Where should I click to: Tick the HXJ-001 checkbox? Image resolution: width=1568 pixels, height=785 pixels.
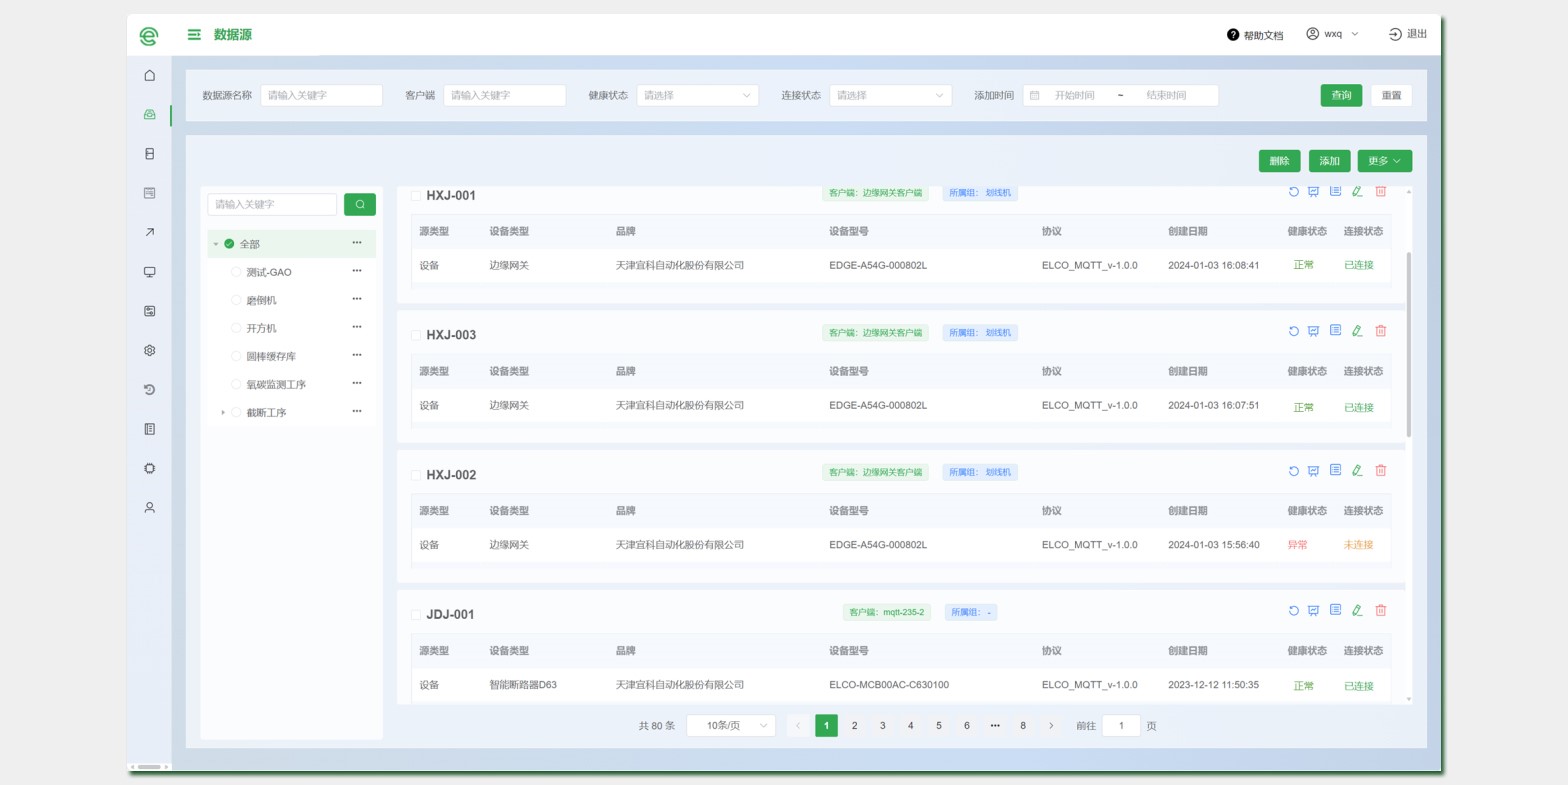(416, 195)
